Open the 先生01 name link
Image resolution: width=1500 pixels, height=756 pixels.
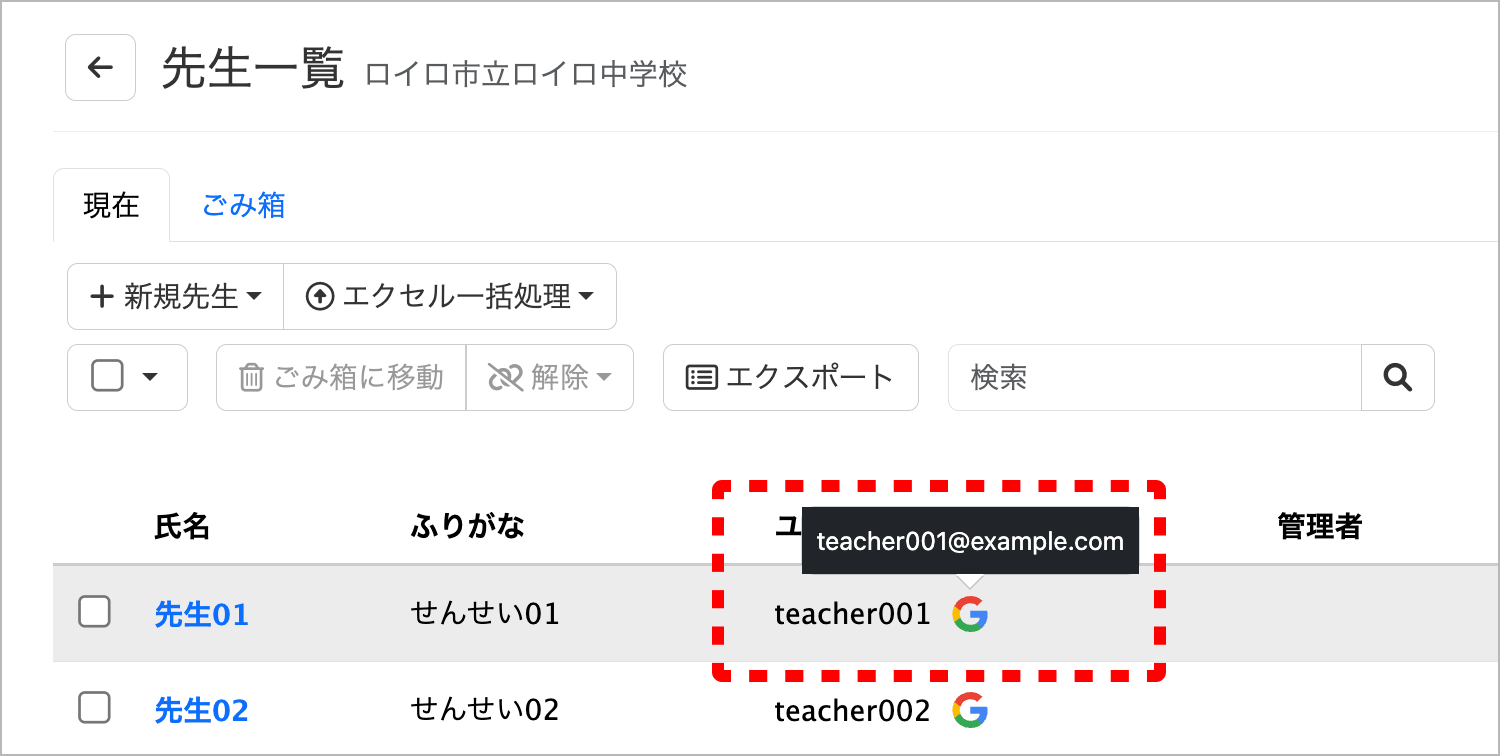point(201,613)
